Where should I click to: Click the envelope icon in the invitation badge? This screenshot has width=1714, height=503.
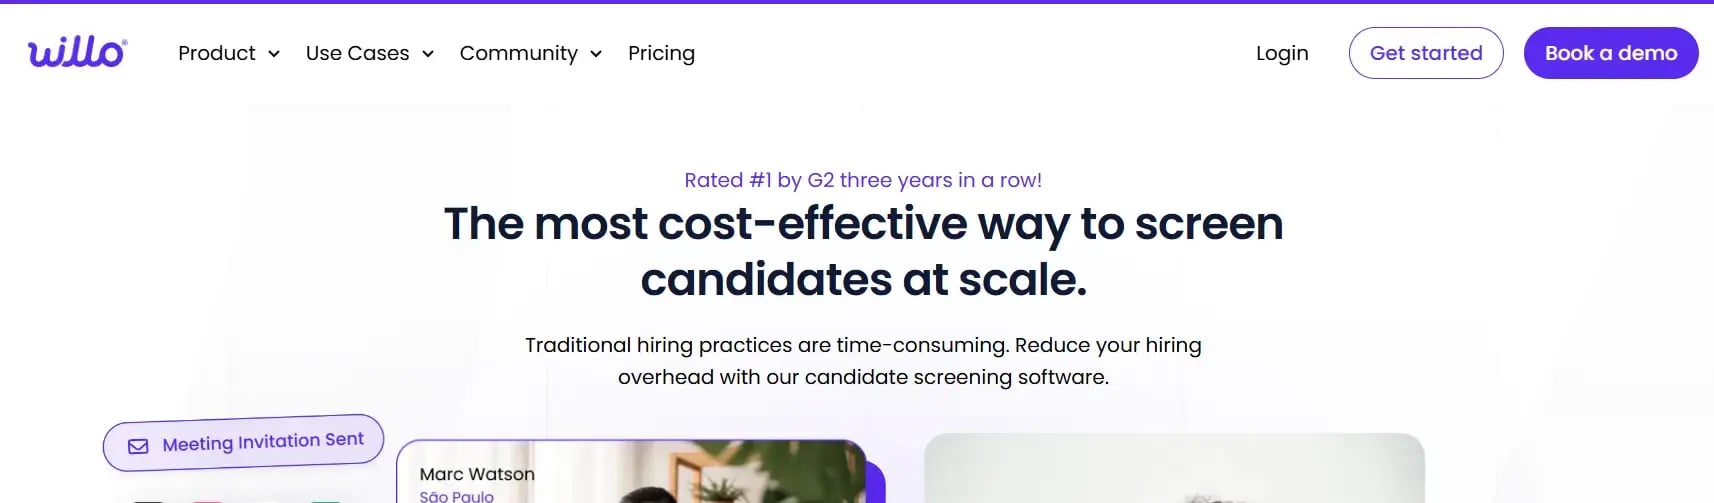click(x=138, y=446)
